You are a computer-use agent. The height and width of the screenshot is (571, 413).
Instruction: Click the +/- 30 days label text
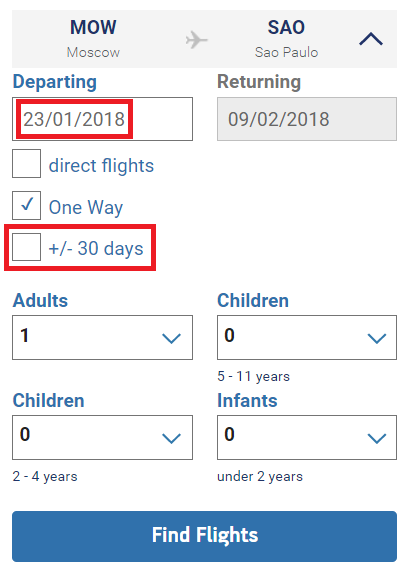[96, 249]
